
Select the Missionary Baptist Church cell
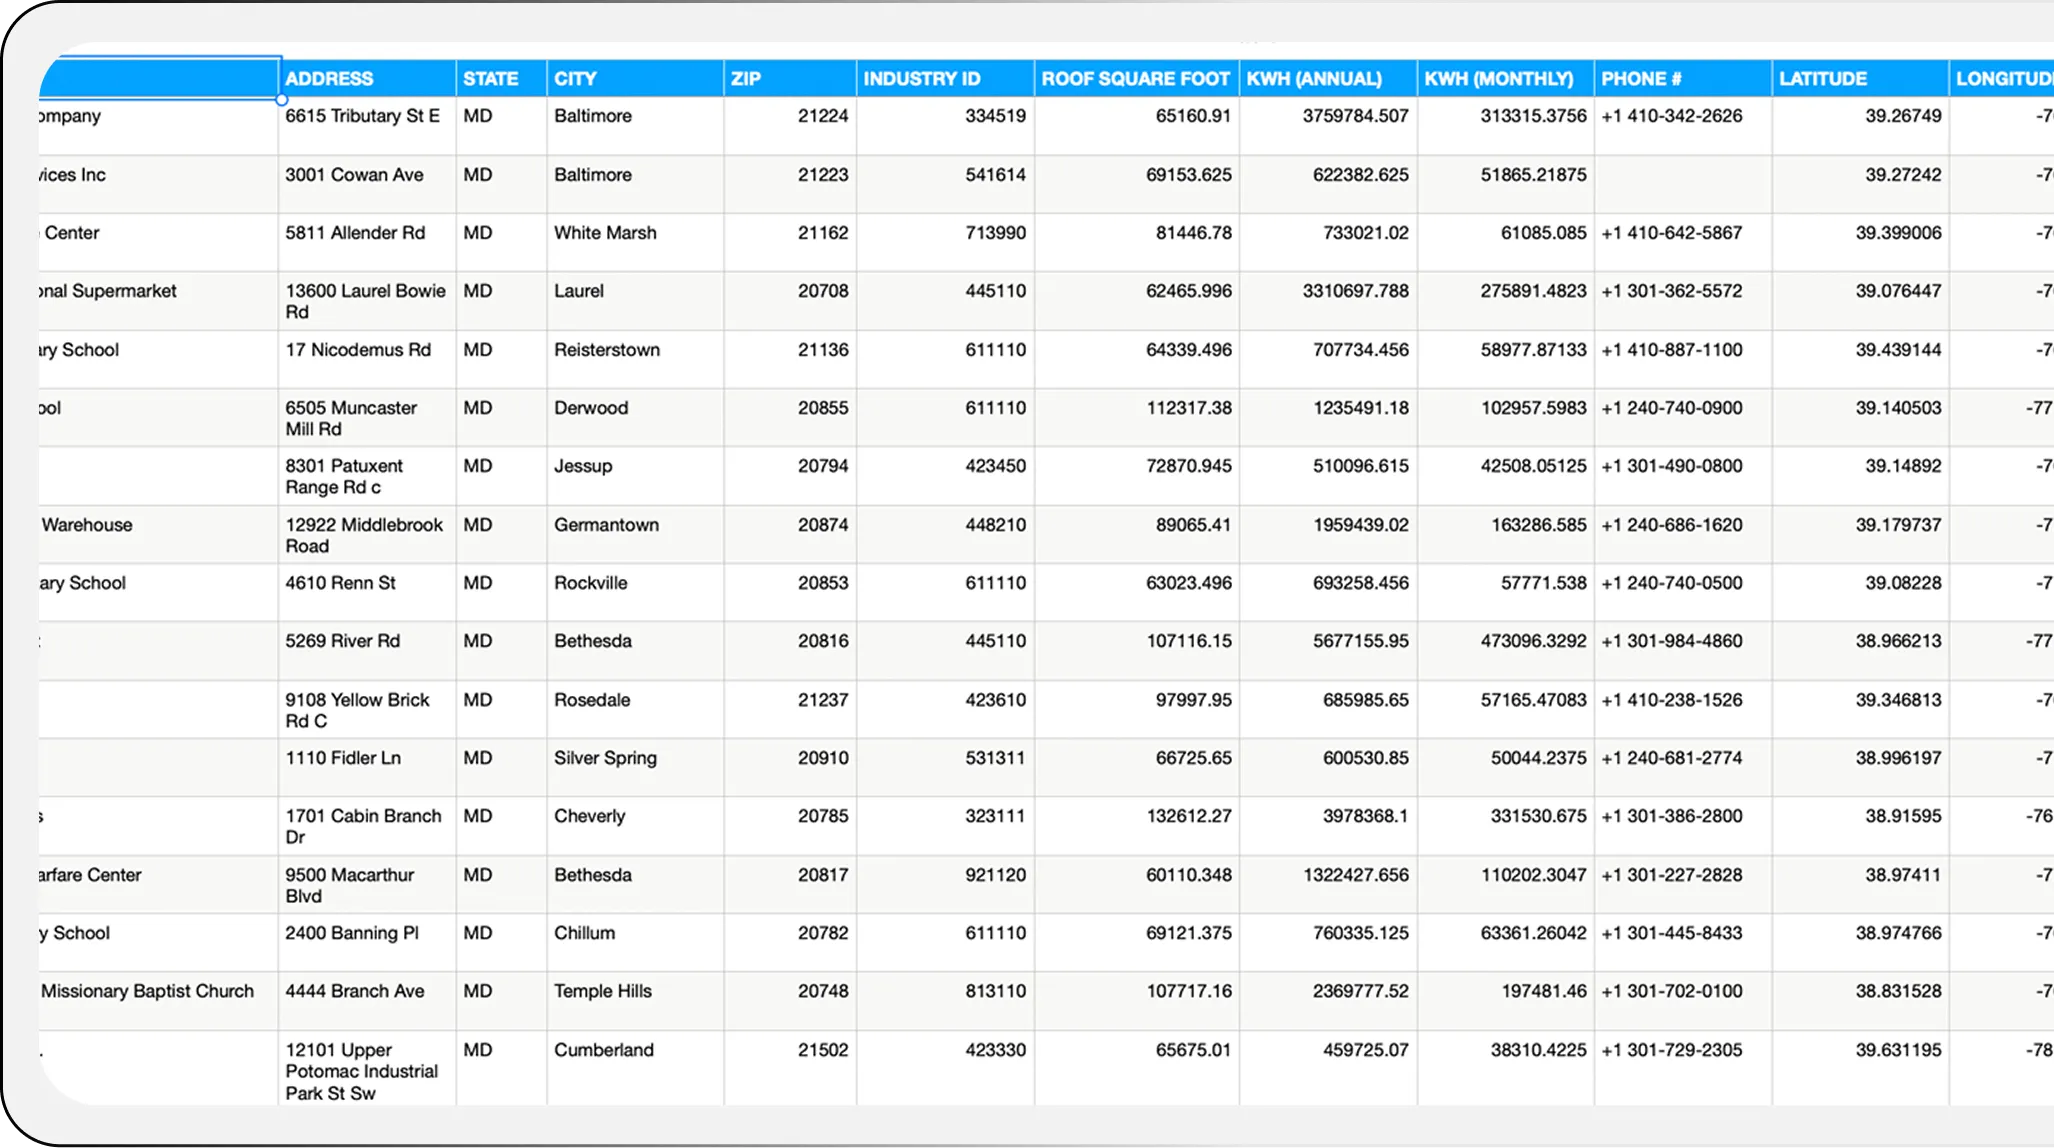point(147,991)
